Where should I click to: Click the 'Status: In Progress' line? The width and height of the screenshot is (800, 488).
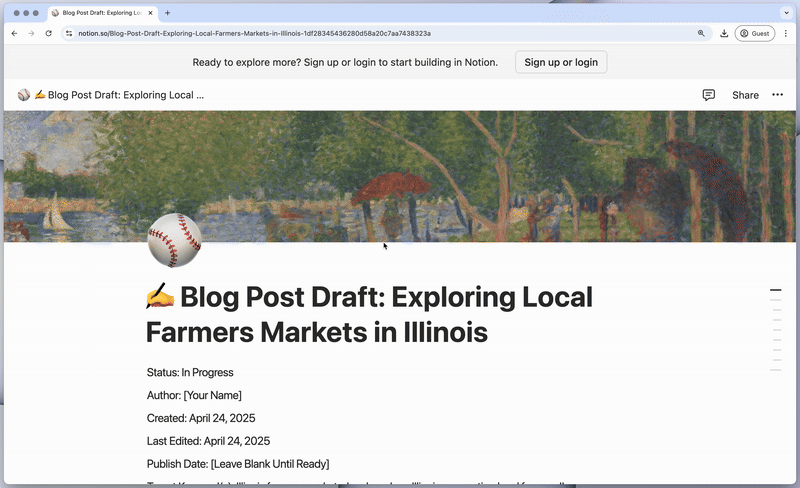click(190, 373)
